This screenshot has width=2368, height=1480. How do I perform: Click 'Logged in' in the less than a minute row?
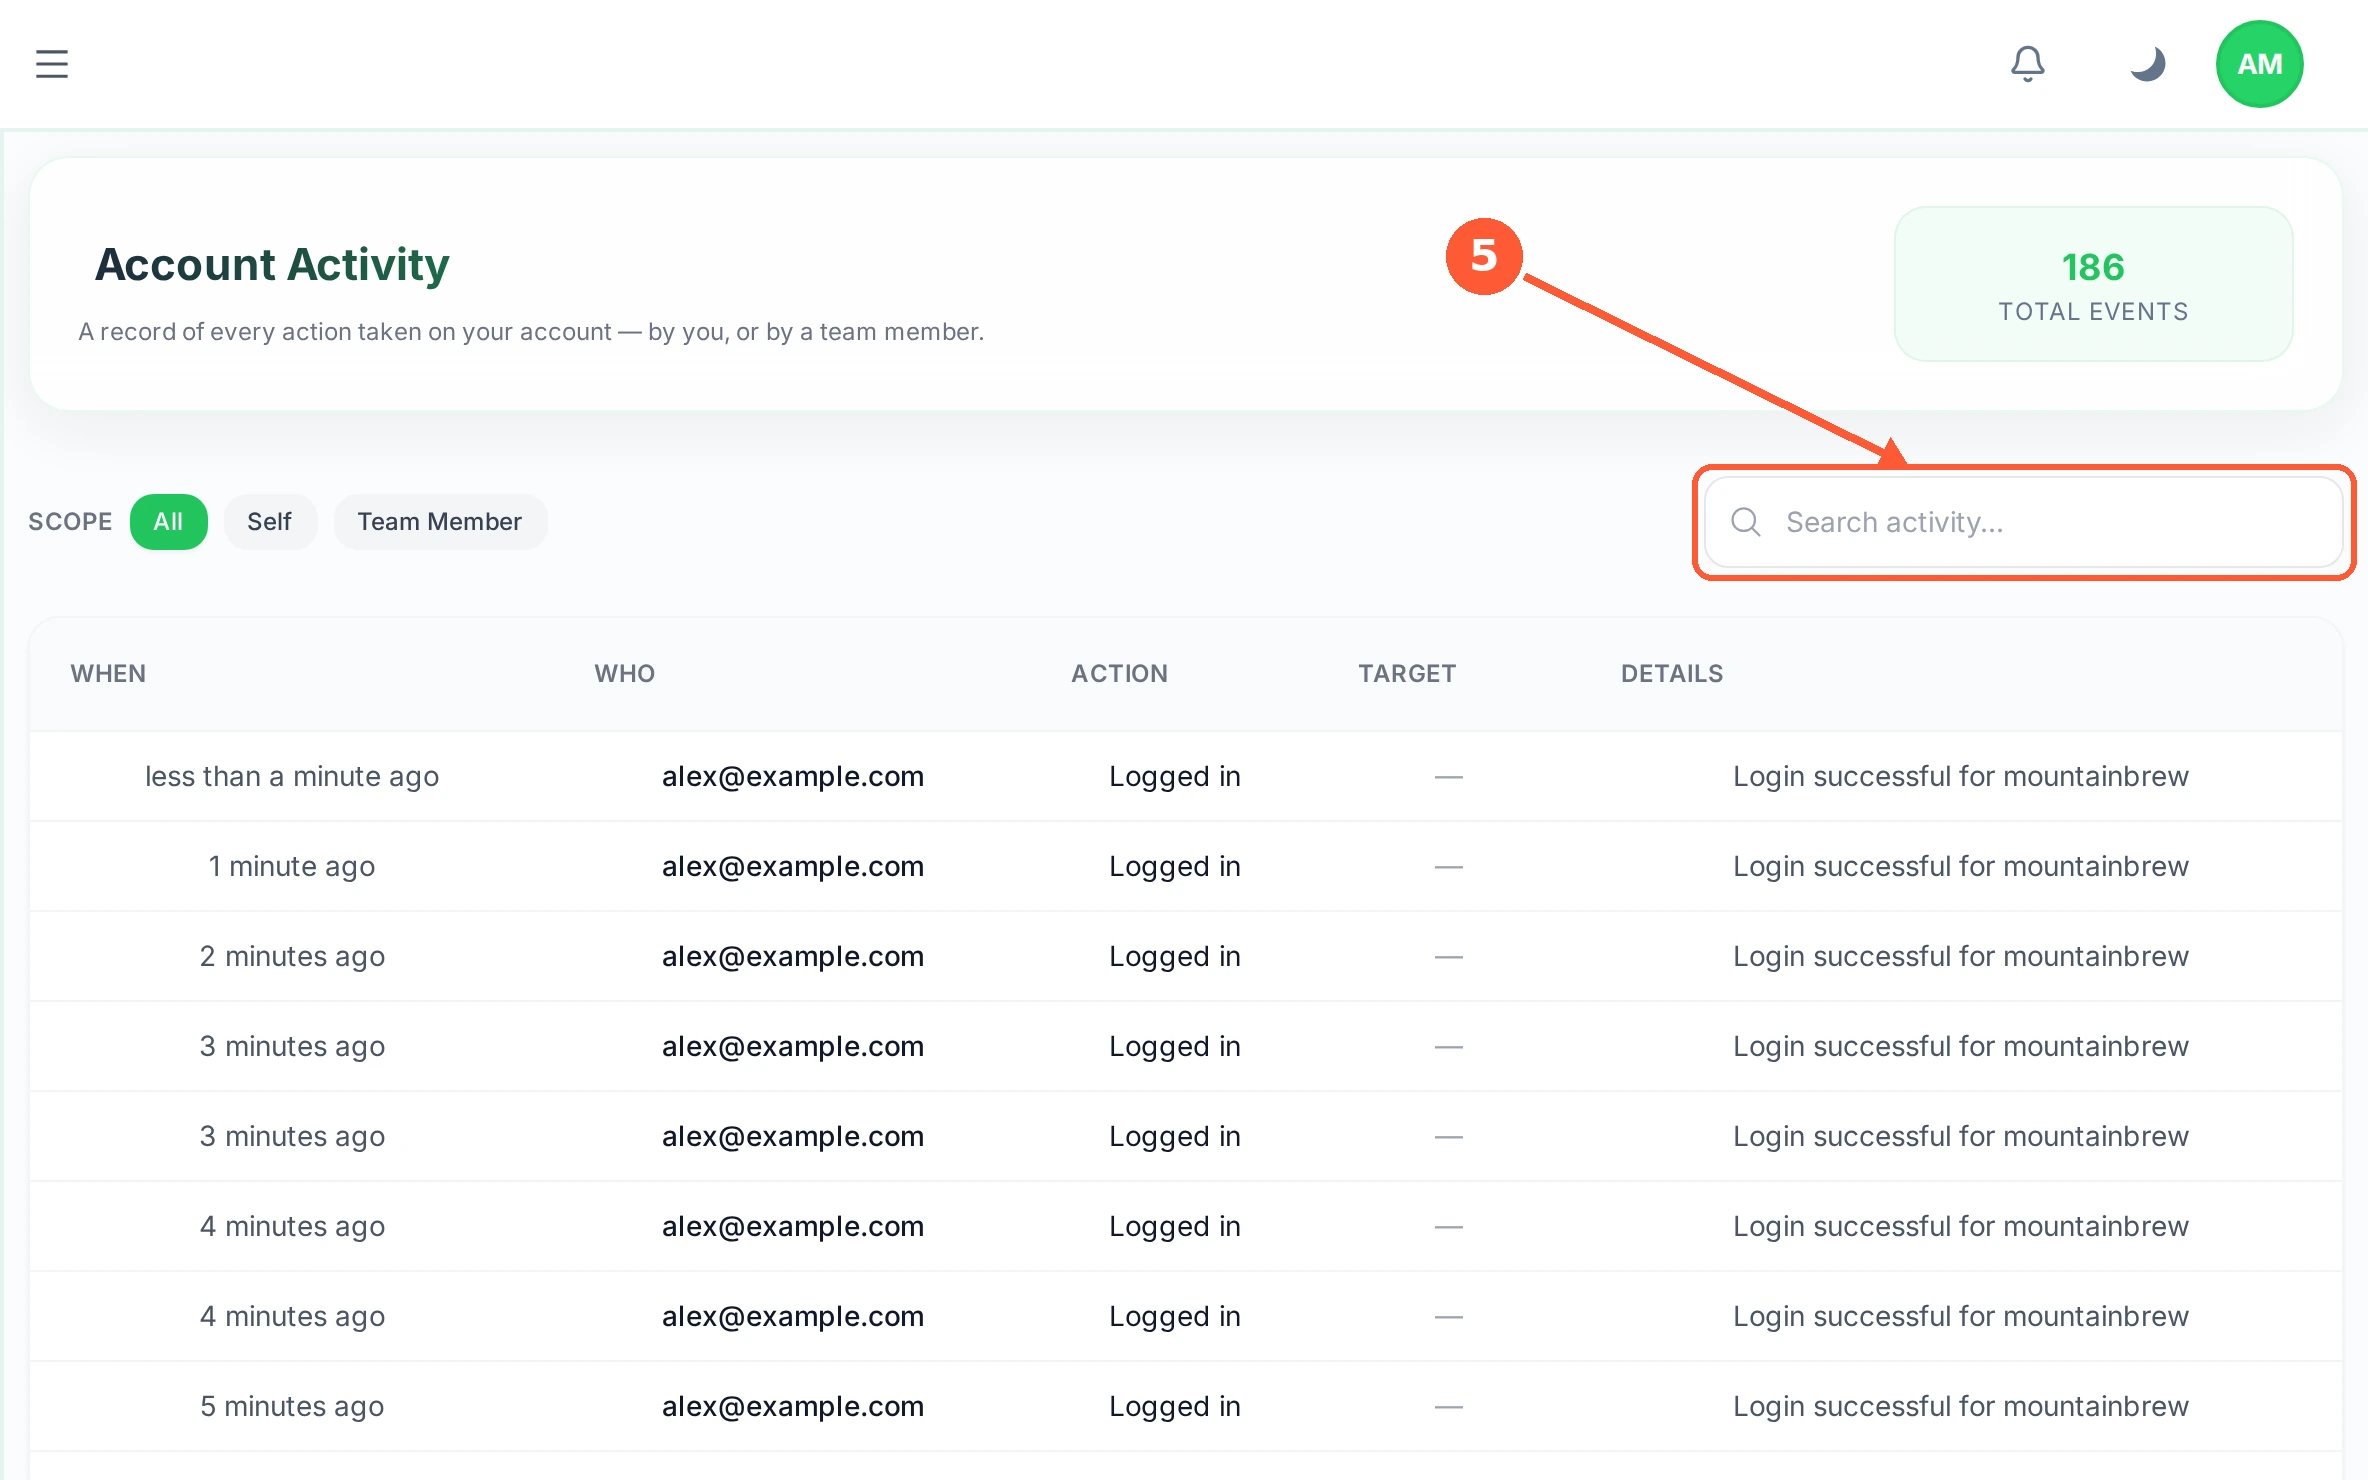(1175, 777)
